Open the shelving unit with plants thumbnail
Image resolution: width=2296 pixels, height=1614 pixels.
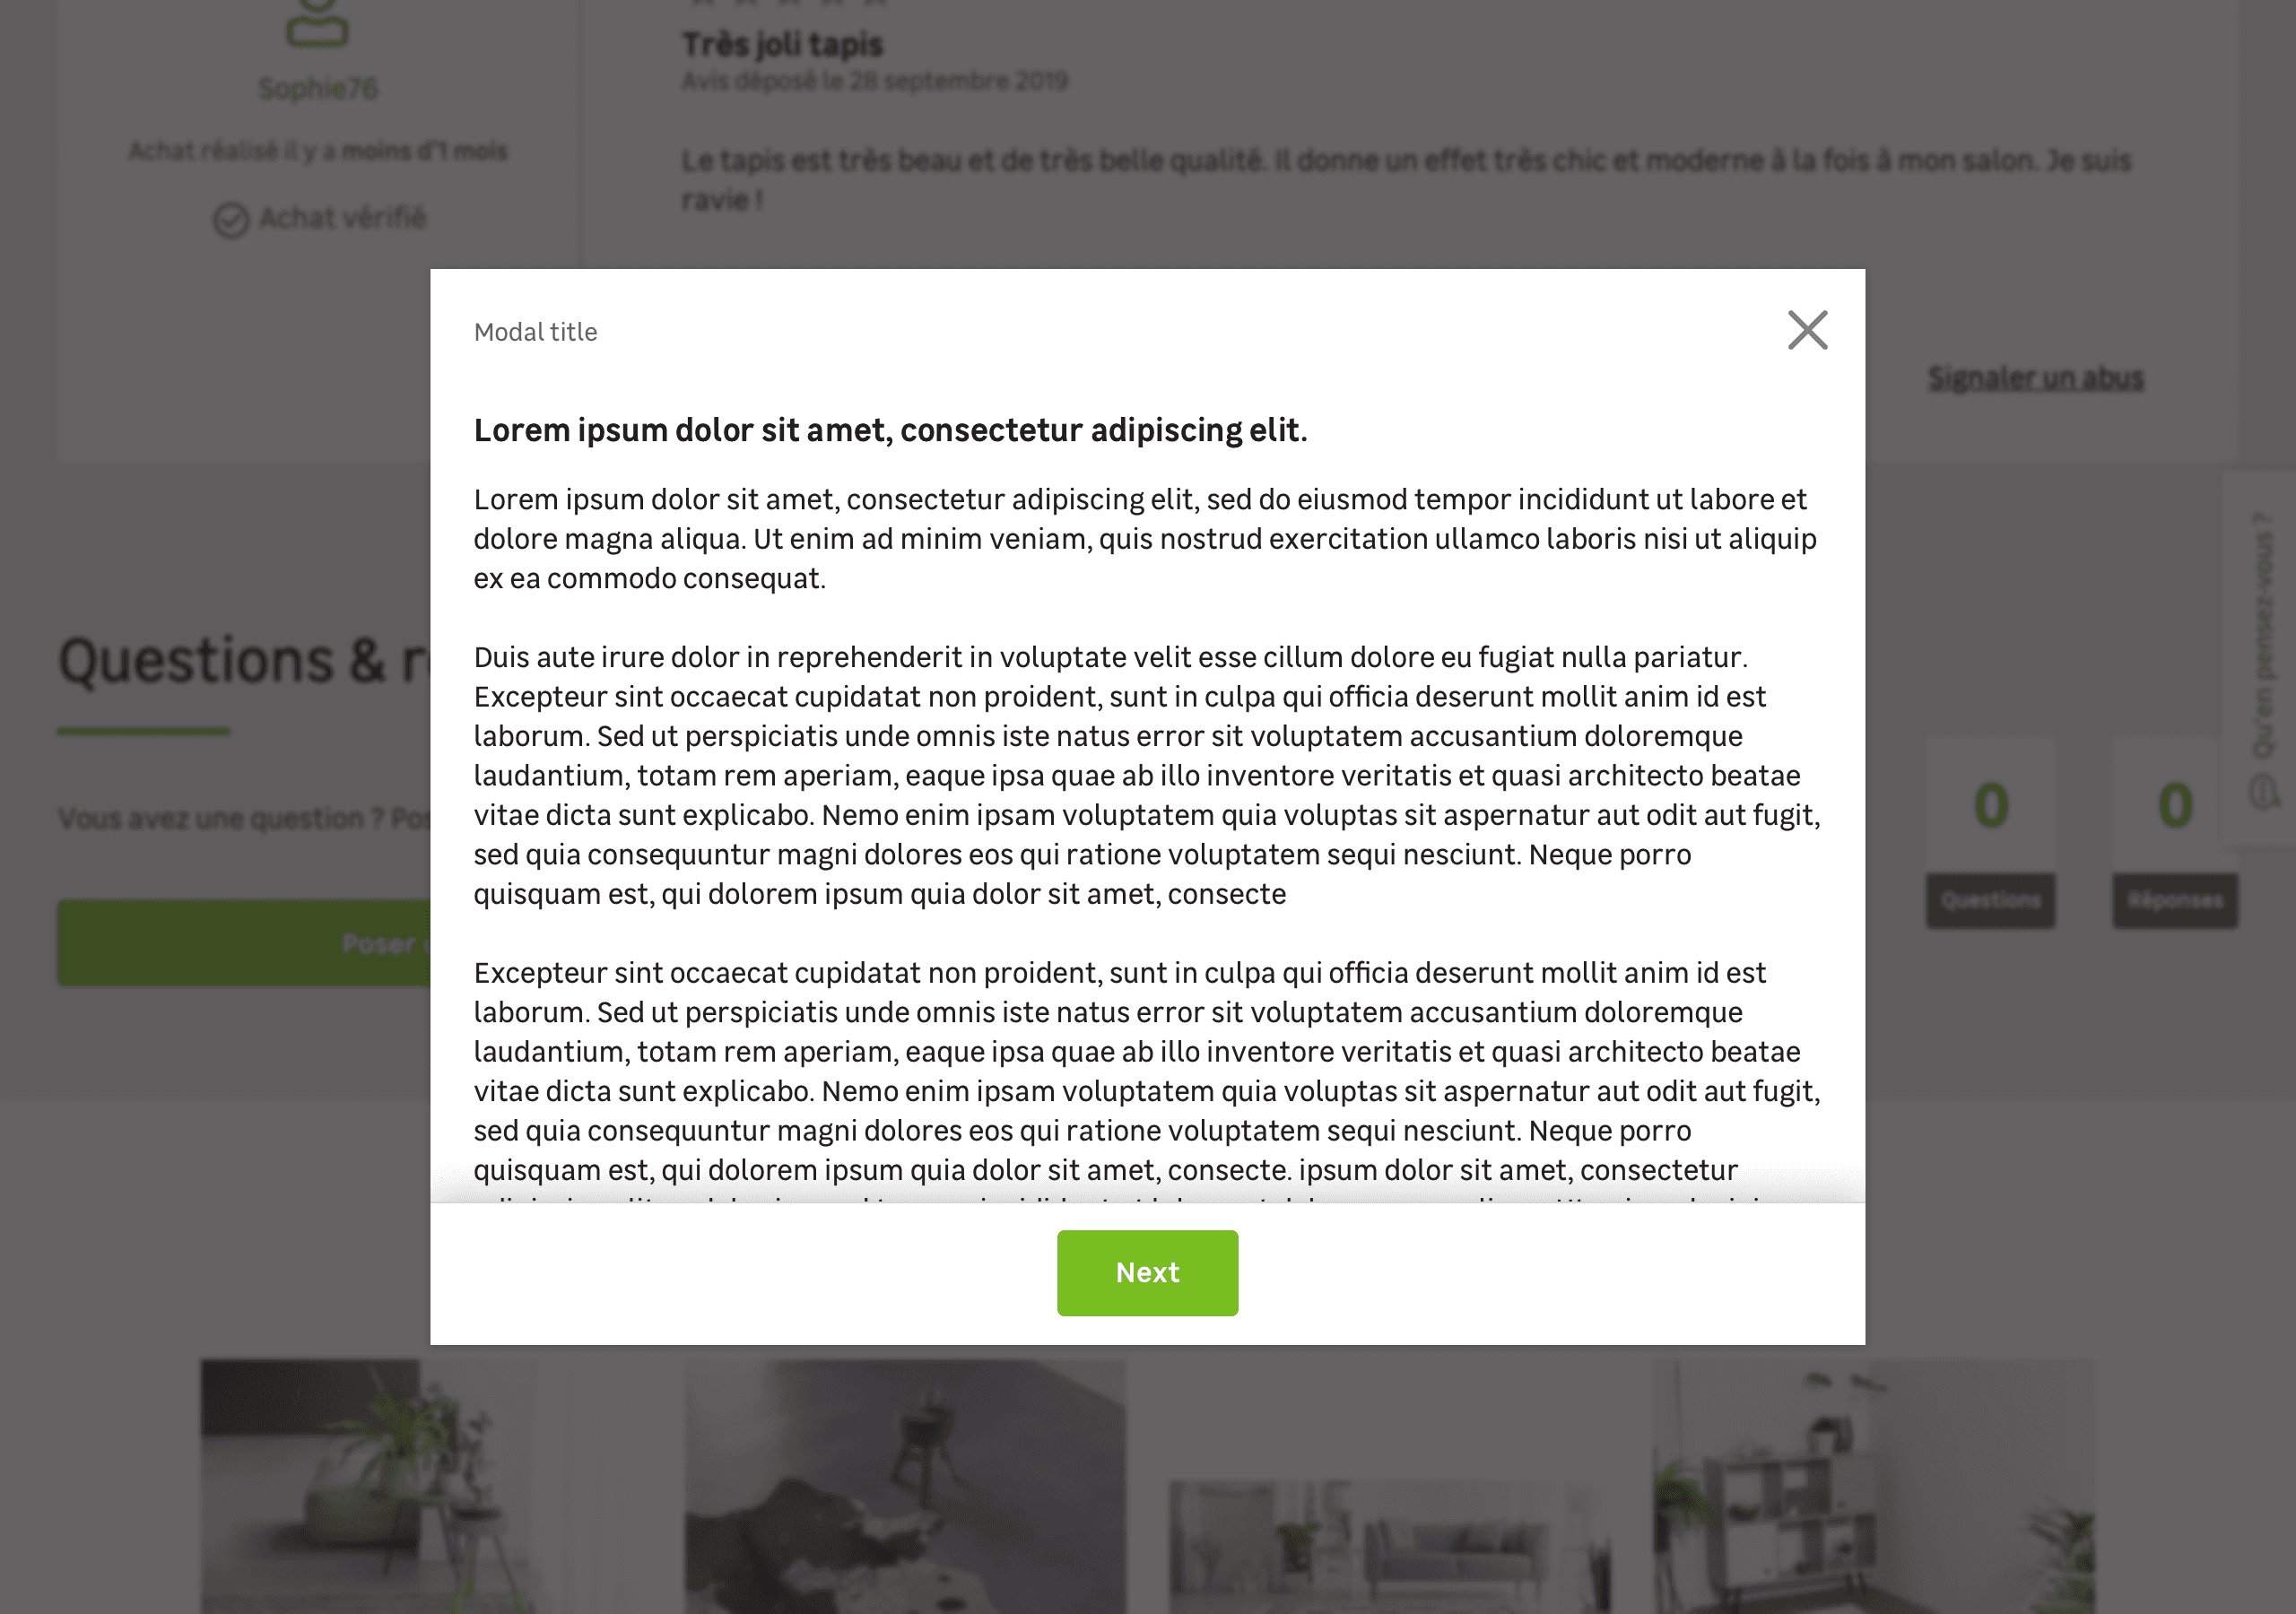[x=1873, y=1486]
